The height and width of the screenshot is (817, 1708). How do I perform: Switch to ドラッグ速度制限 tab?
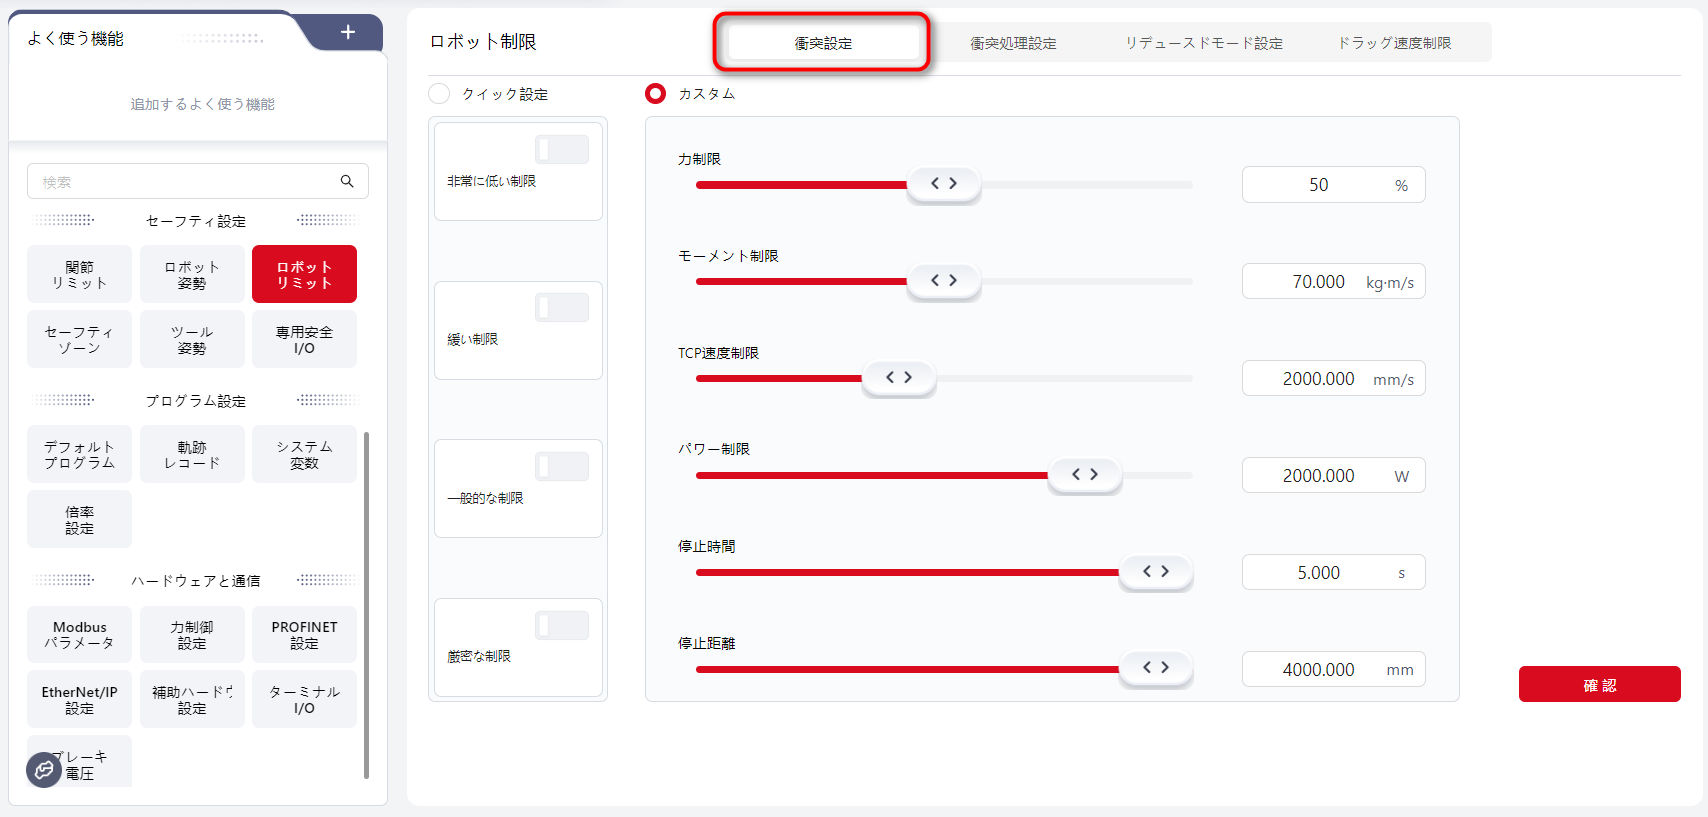1394,43
